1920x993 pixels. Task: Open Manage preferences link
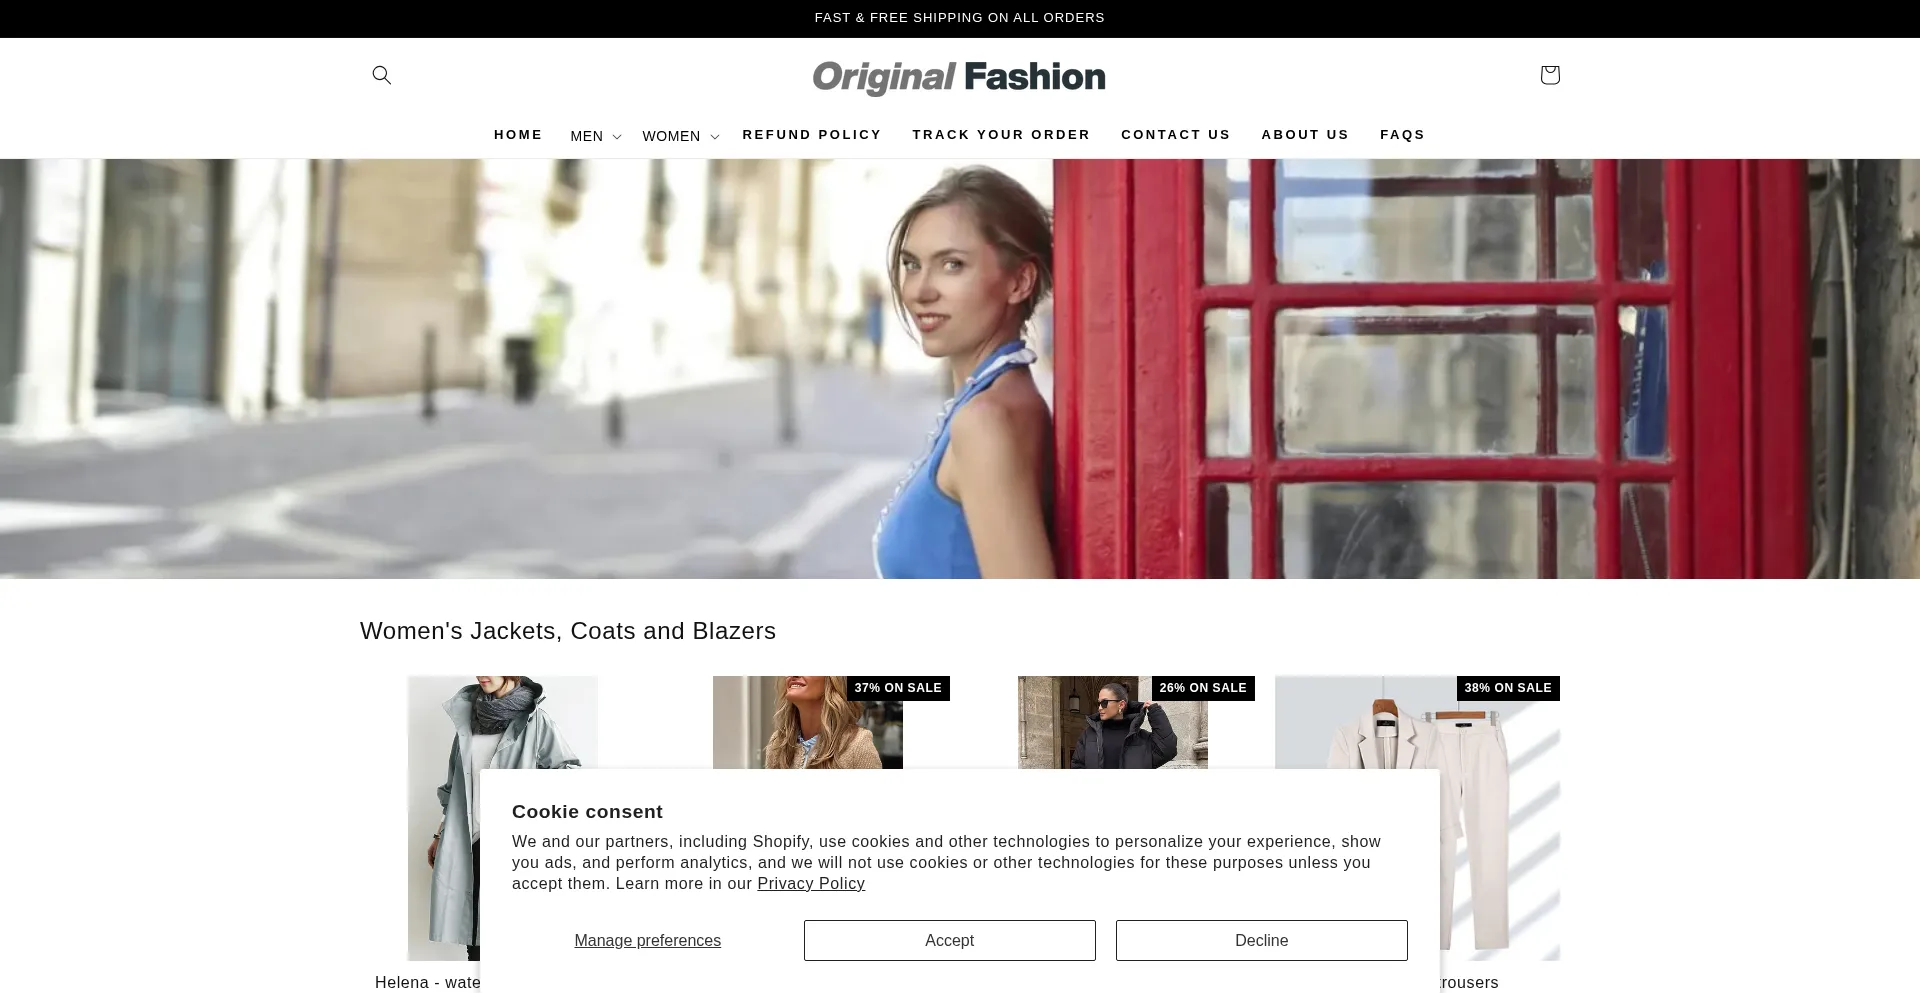(647, 941)
